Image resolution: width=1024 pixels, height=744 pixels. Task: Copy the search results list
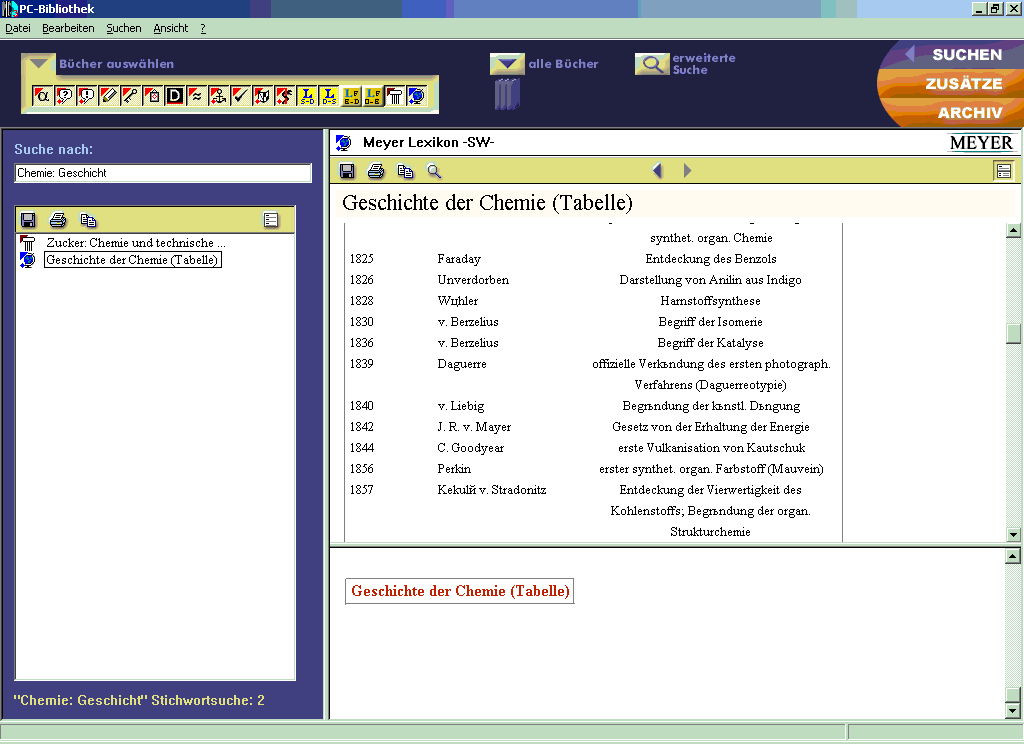click(88, 220)
